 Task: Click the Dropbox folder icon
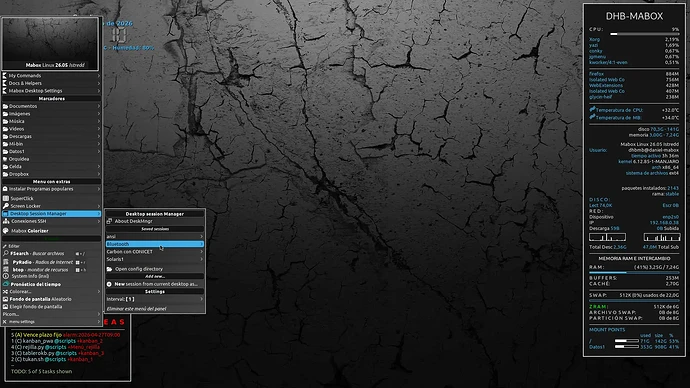click(5, 174)
